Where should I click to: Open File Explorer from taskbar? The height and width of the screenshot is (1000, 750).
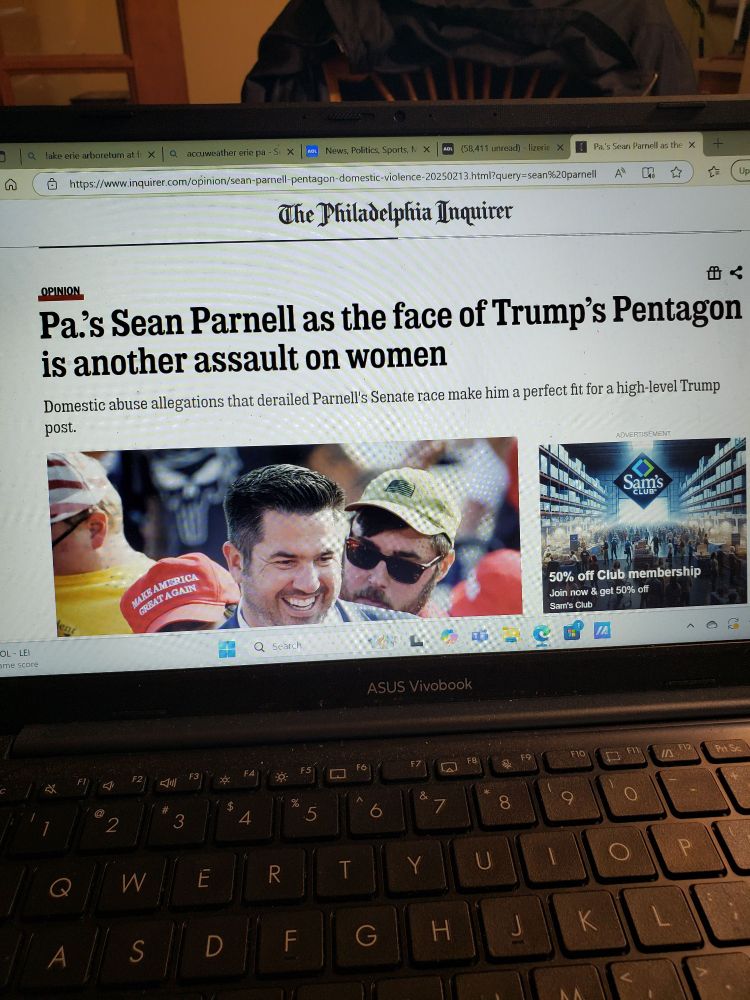coord(511,635)
